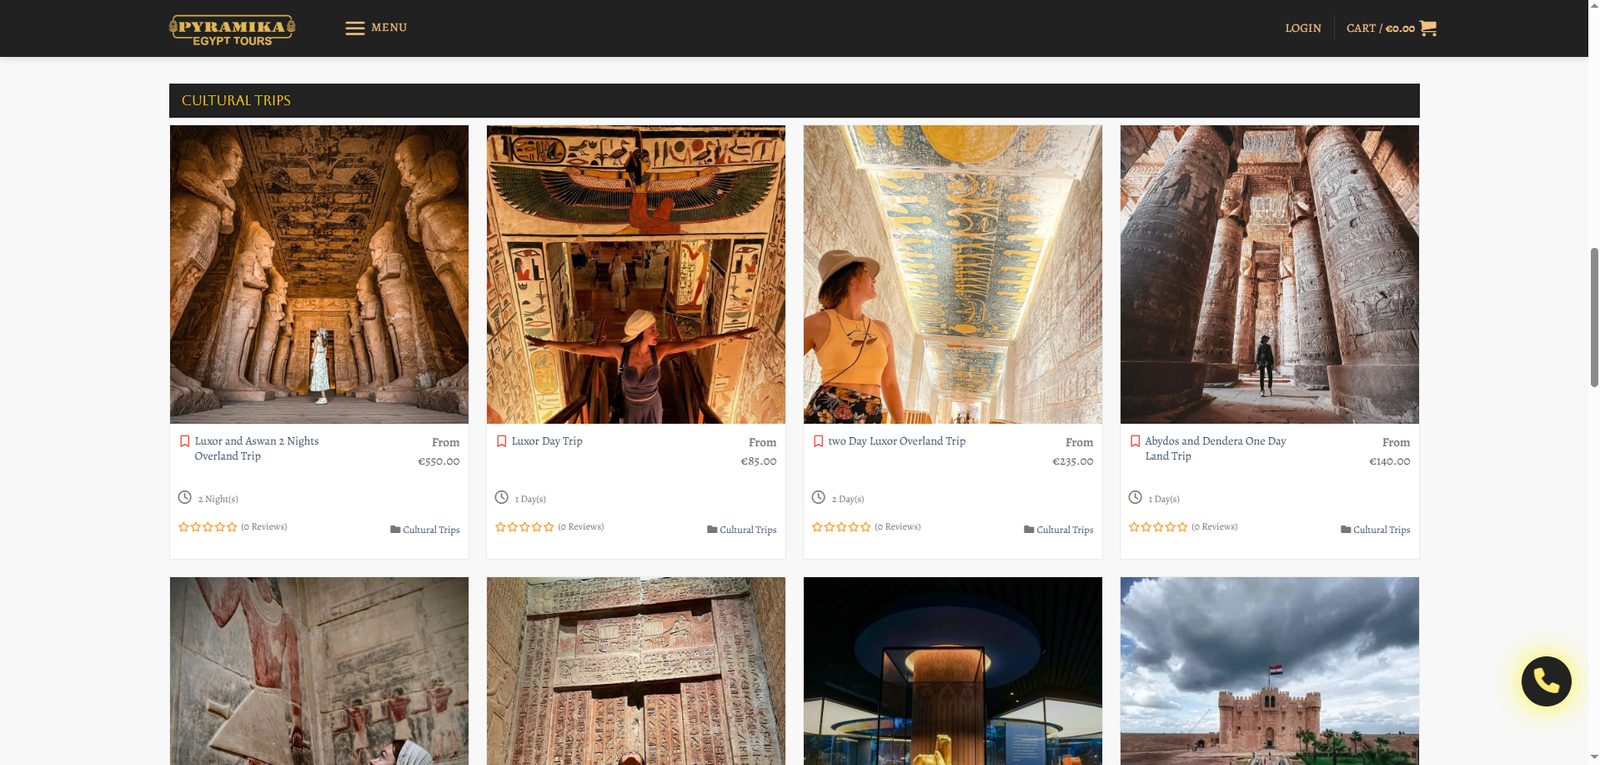The image size is (1600, 765).
Task: Open the two Day Luxor Overland Trip title
Action: (896, 441)
